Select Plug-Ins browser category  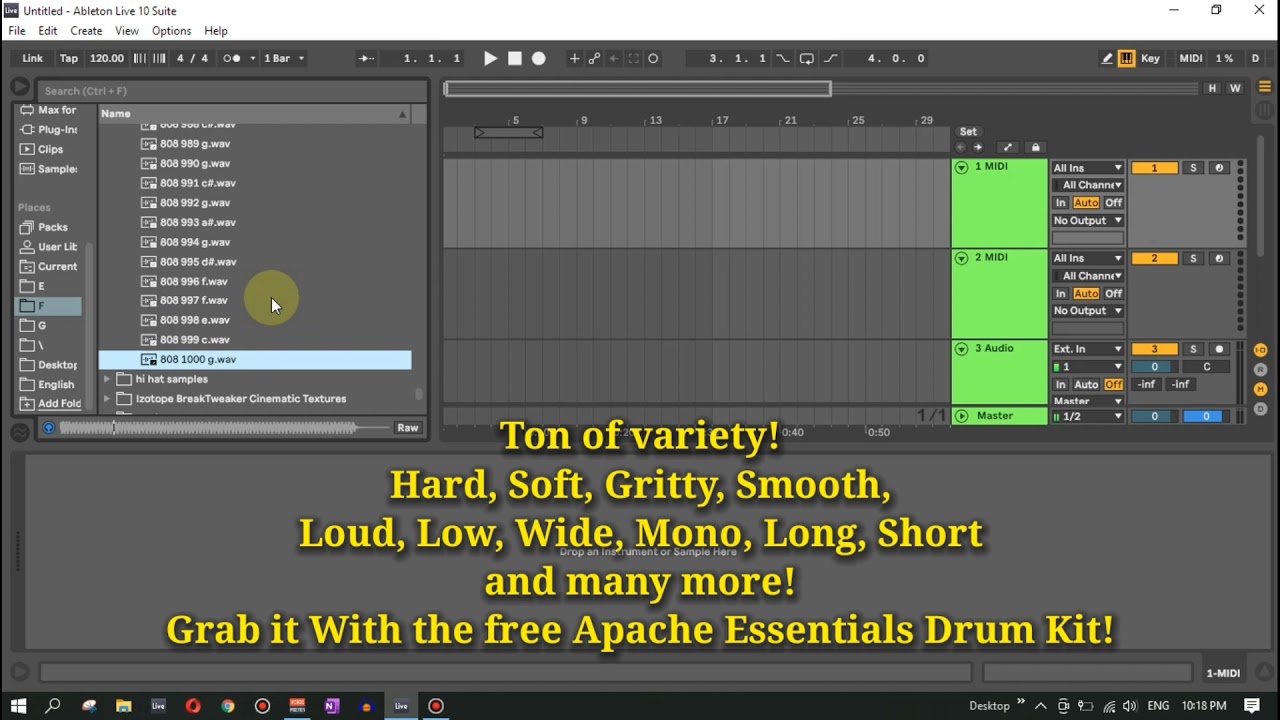pyautogui.click(x=49, y=129)
